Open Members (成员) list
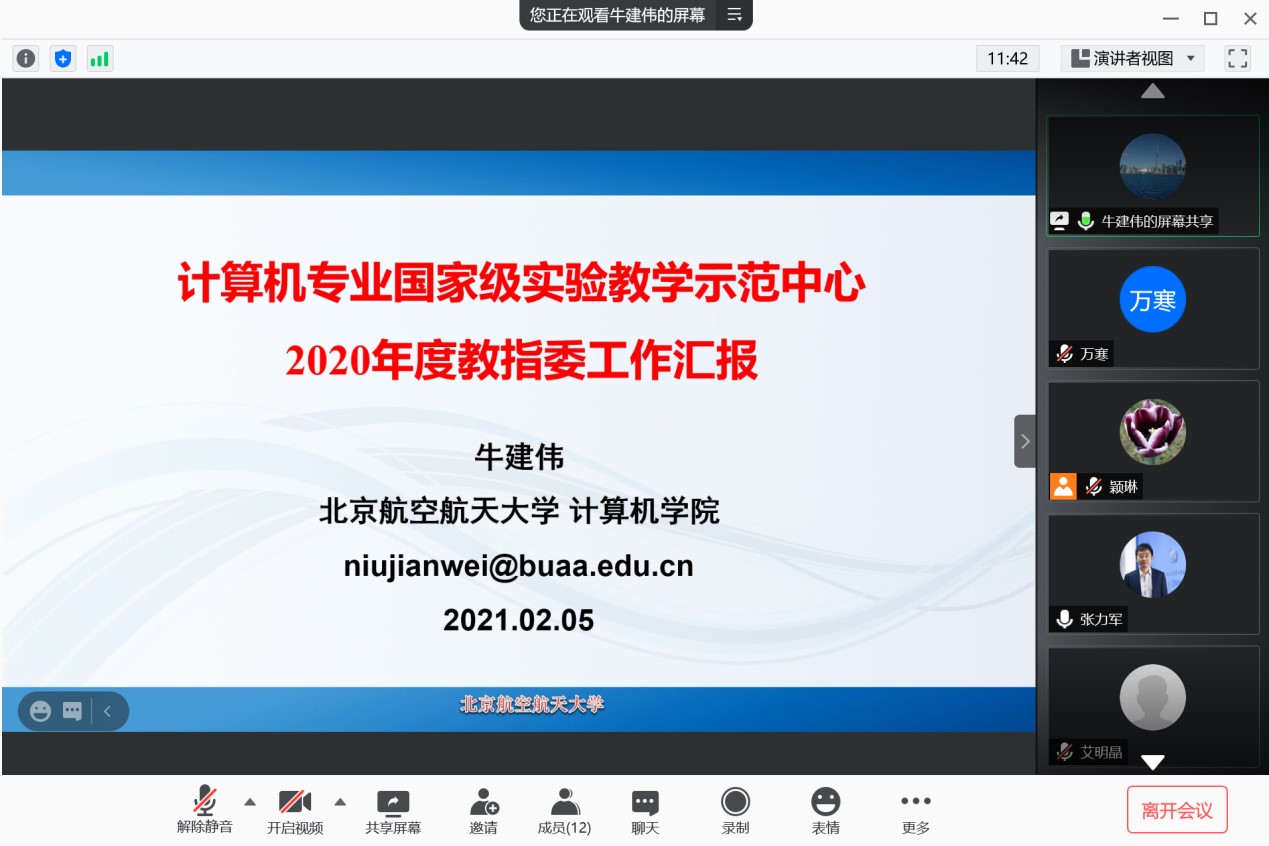Viewport: 1269px width, 846px height. [565, 811]
